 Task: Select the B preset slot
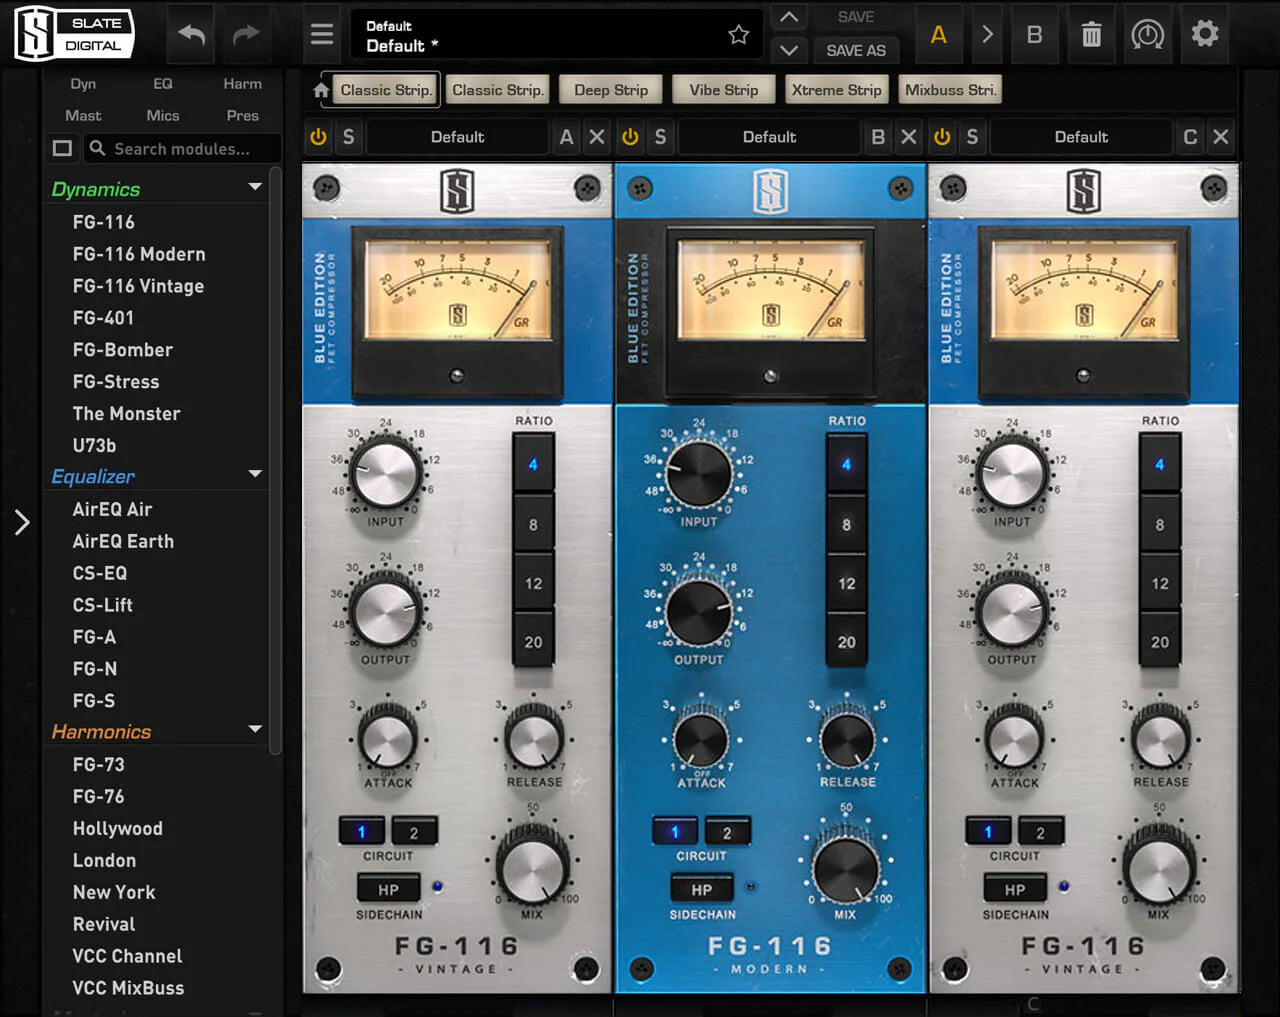(x=1035, y=35)
